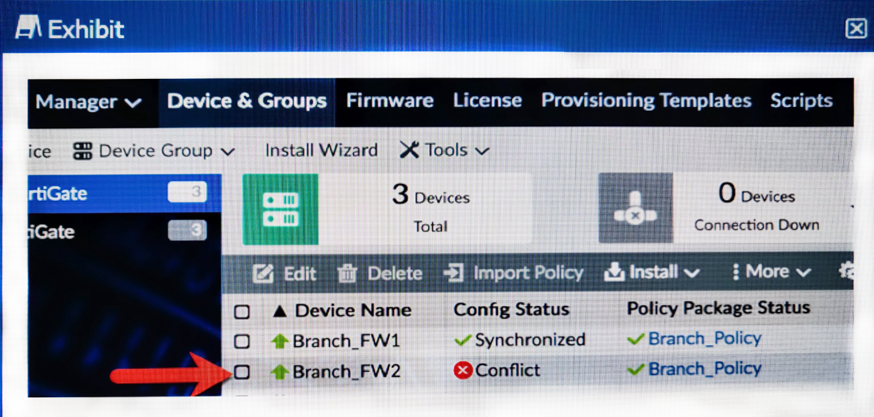Open the More dropdown menu
874x417 pixels.
point(771,272)
